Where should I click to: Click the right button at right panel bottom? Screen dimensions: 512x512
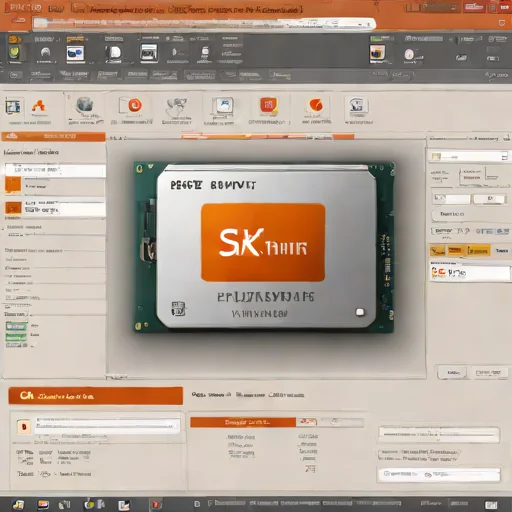(488, 373)
